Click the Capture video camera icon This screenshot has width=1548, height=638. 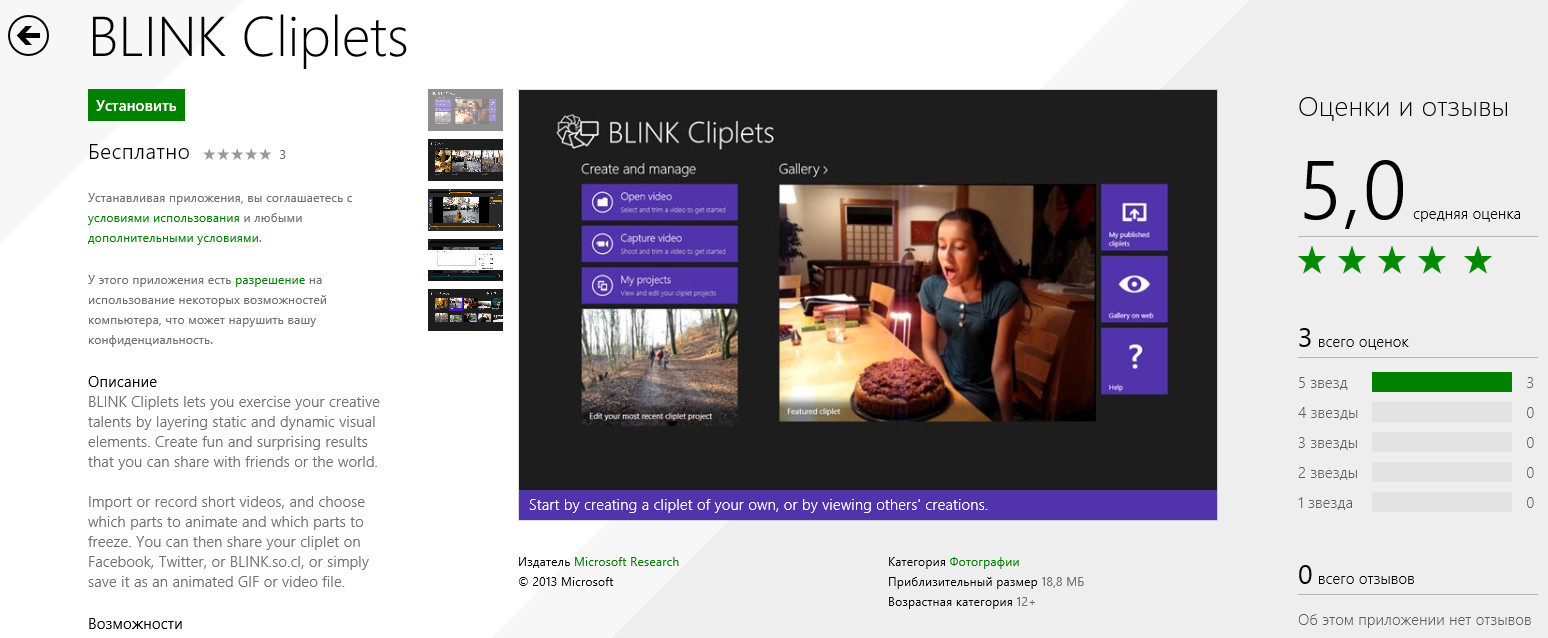coord(602,244)
